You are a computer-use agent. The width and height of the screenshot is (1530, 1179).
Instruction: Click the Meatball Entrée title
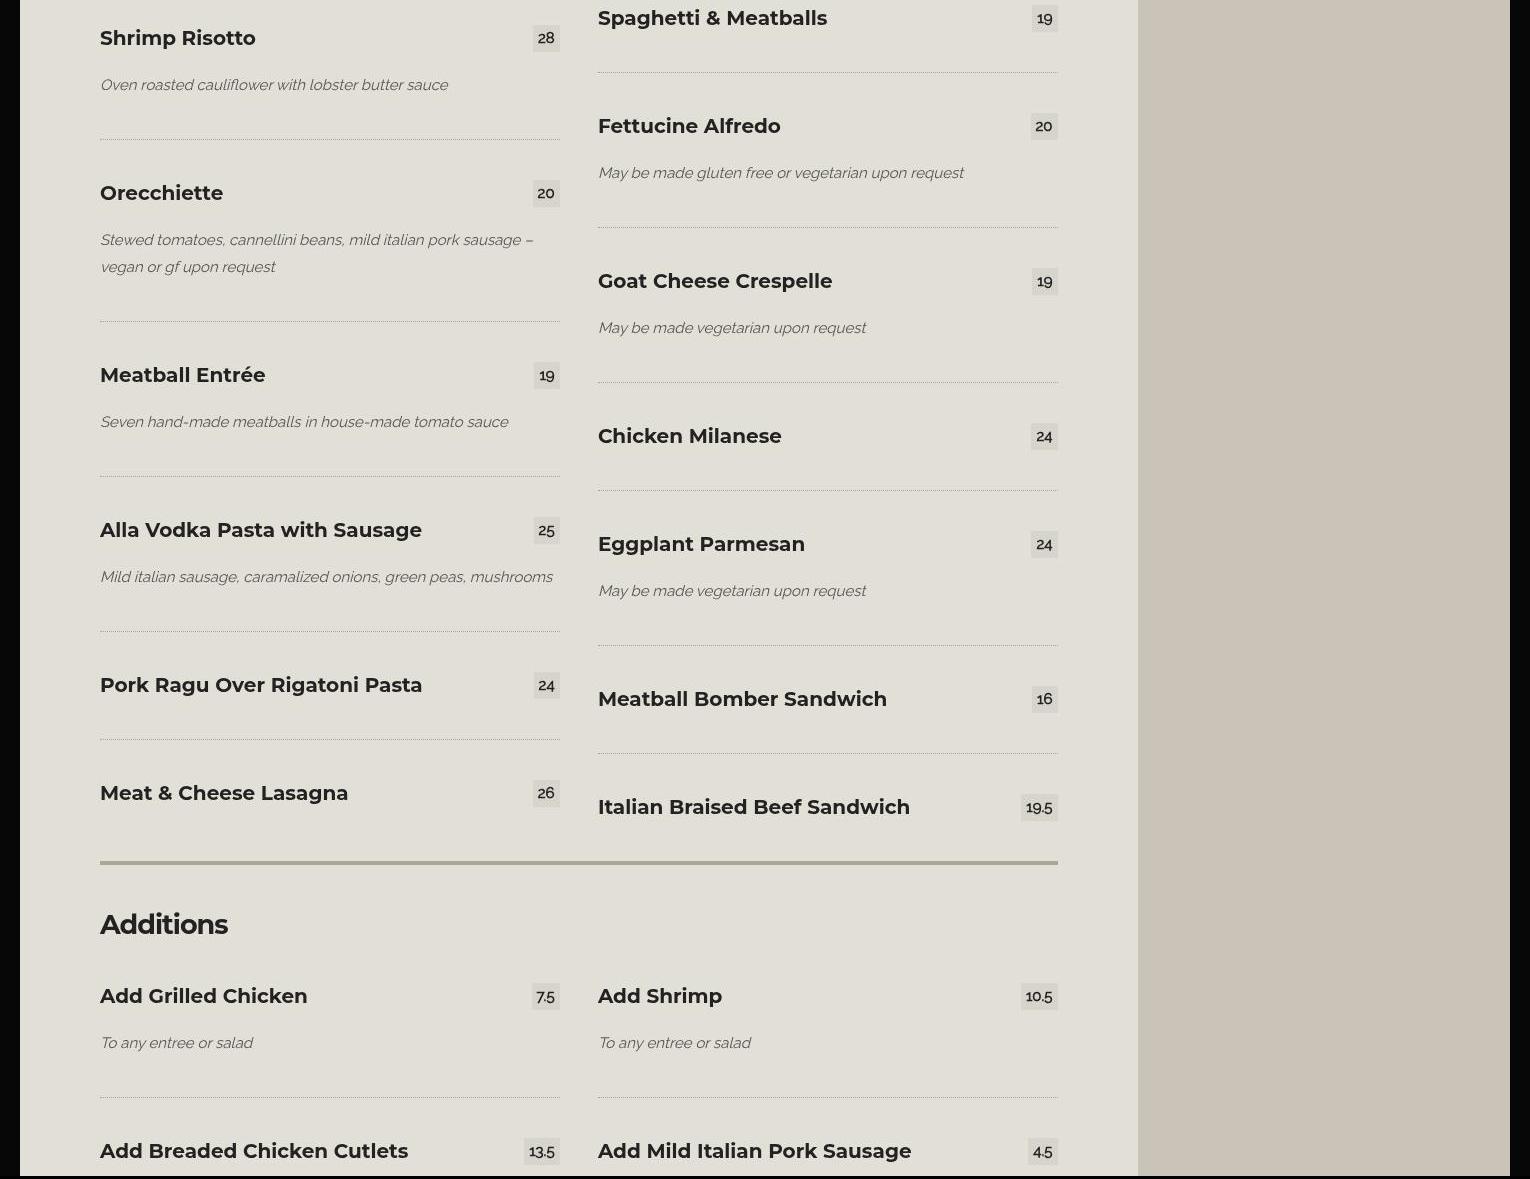click(x=183, y=375)
